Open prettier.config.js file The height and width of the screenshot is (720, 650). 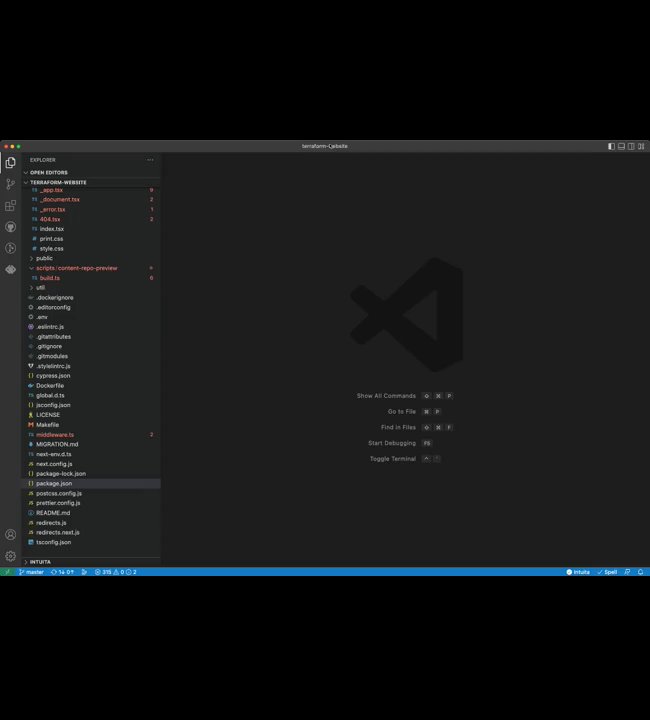(x=91, y=503)
